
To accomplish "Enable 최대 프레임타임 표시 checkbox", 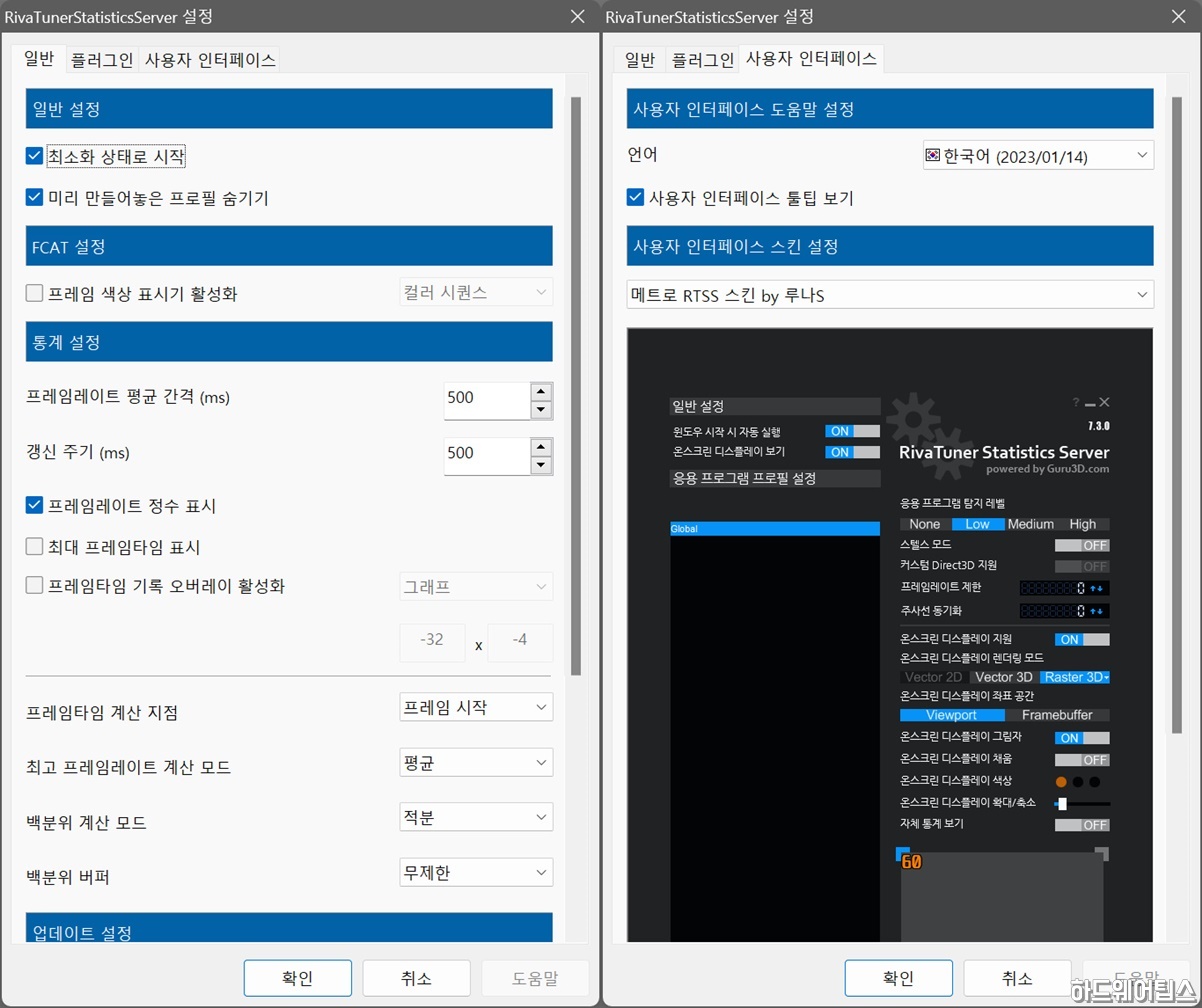I will coord(34,547).
